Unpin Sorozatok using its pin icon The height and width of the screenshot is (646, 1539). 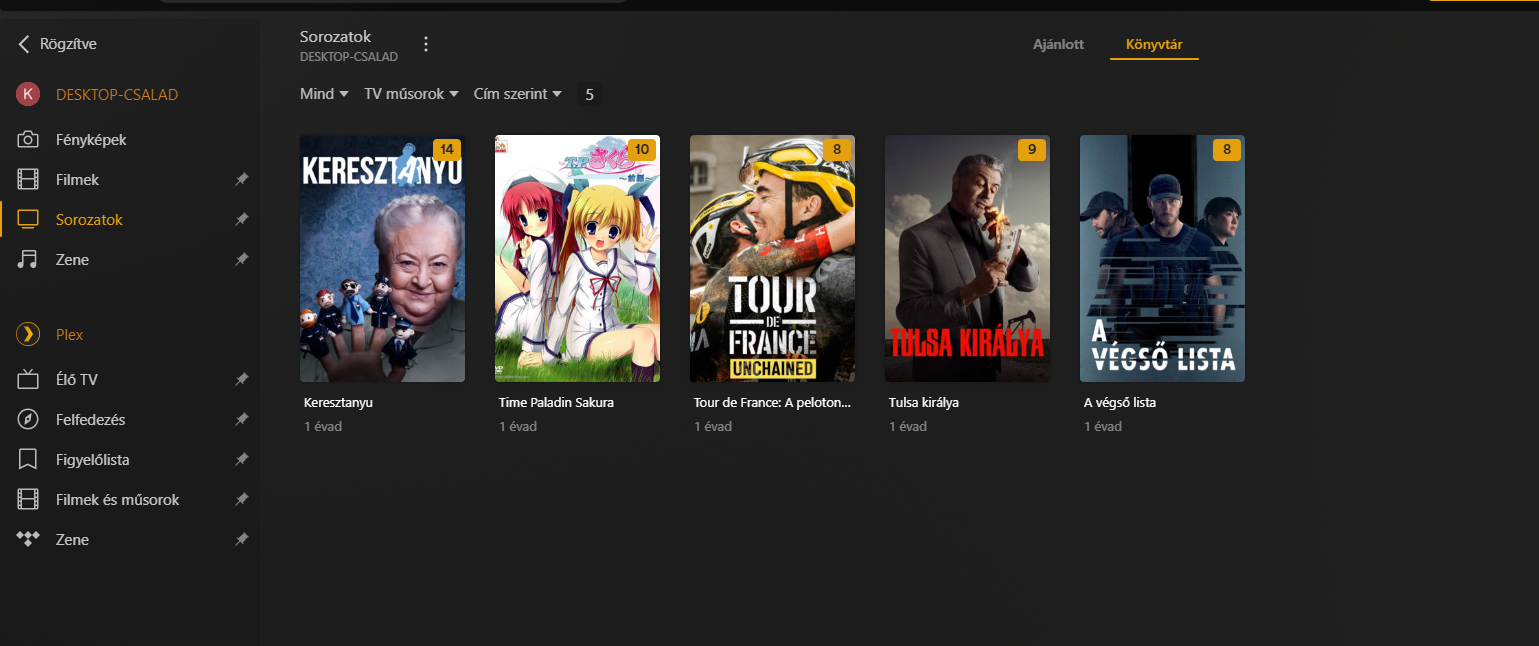click(241, 220)
